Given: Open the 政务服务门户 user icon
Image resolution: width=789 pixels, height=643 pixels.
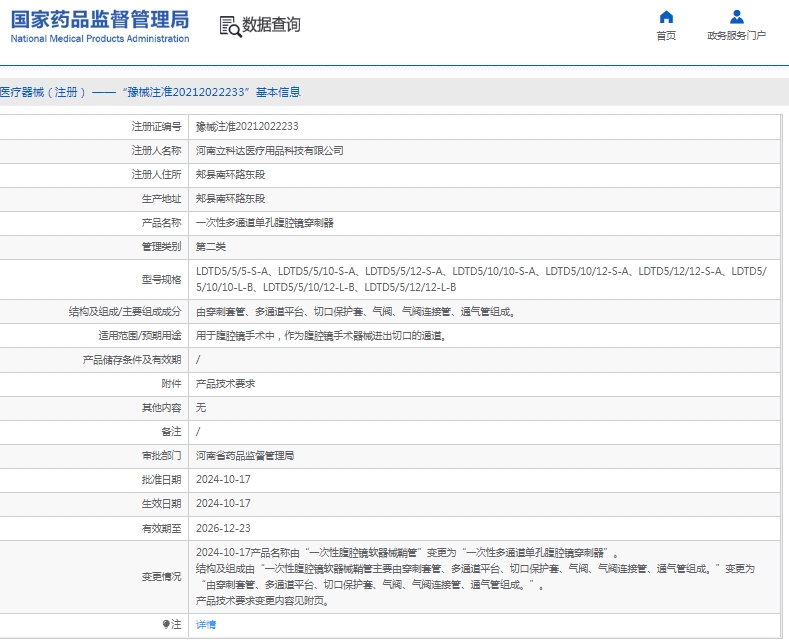Looking at the screenshot, I should point(737,17).
